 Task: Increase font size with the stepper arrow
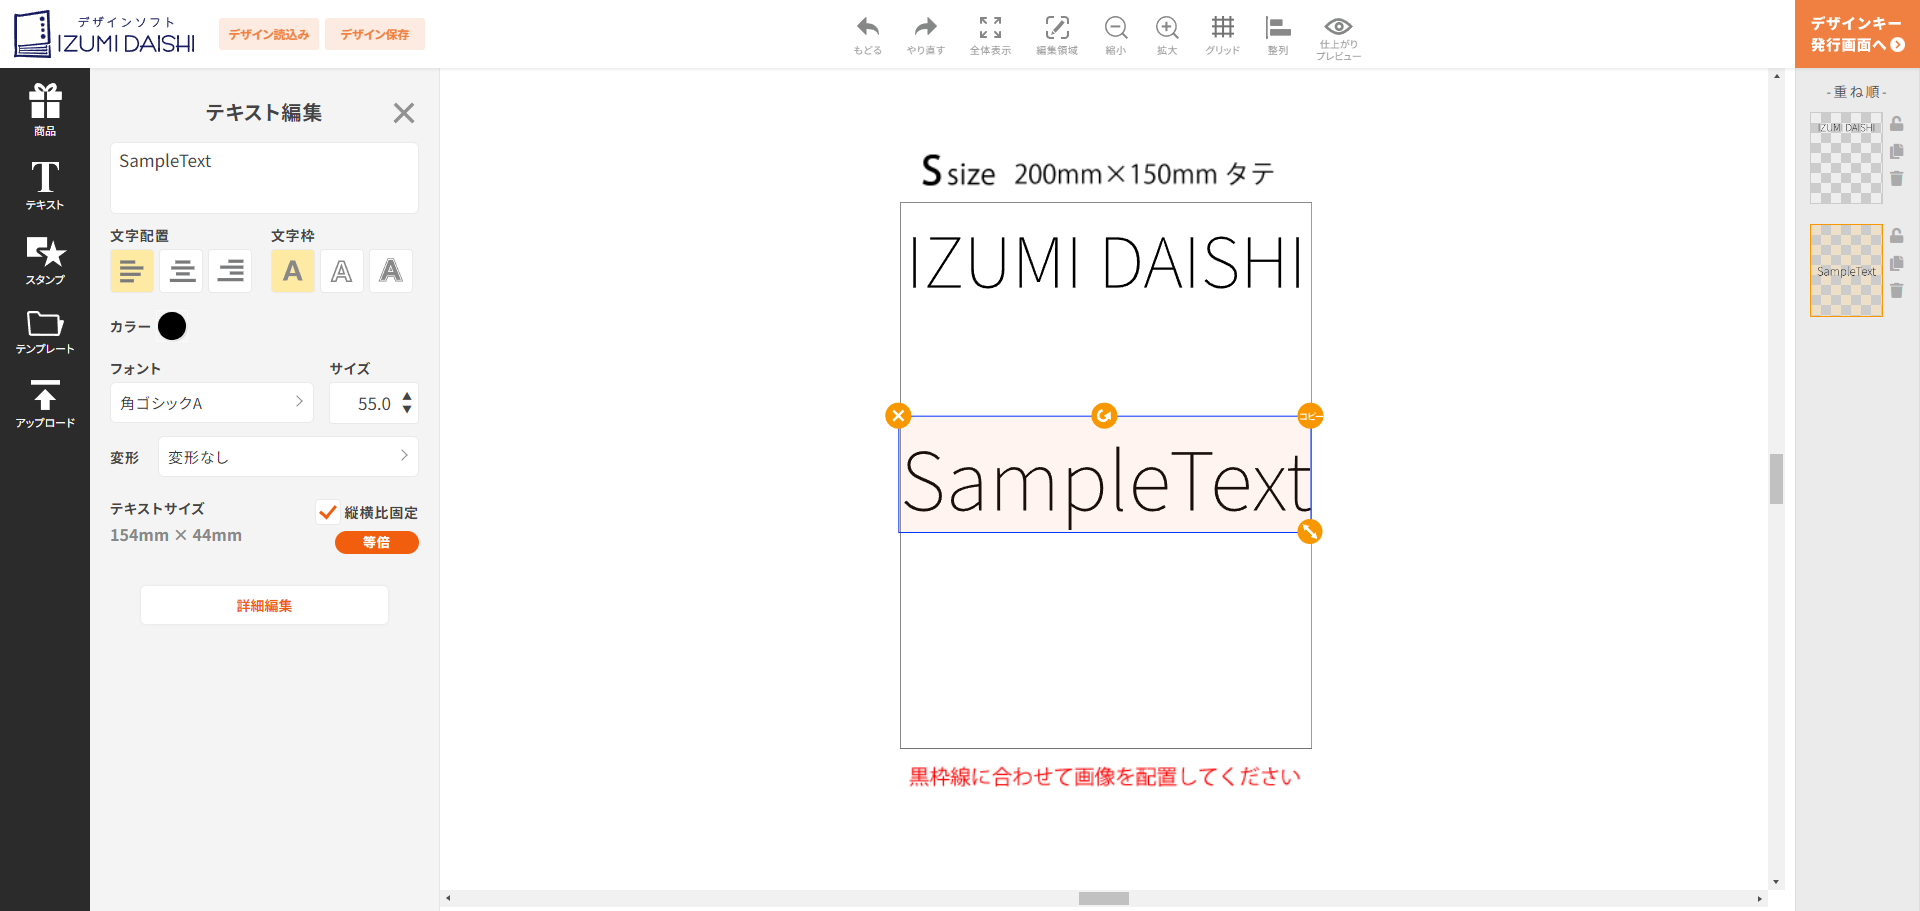click(407, 397)
